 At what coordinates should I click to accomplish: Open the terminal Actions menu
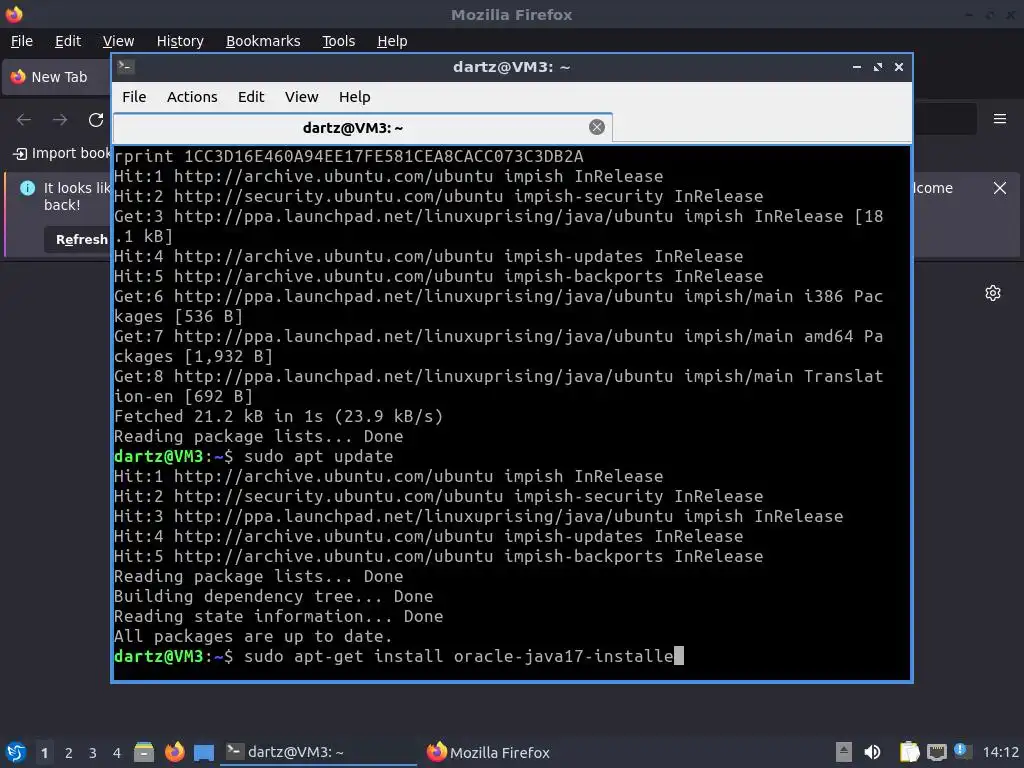[x=192, y=97]
